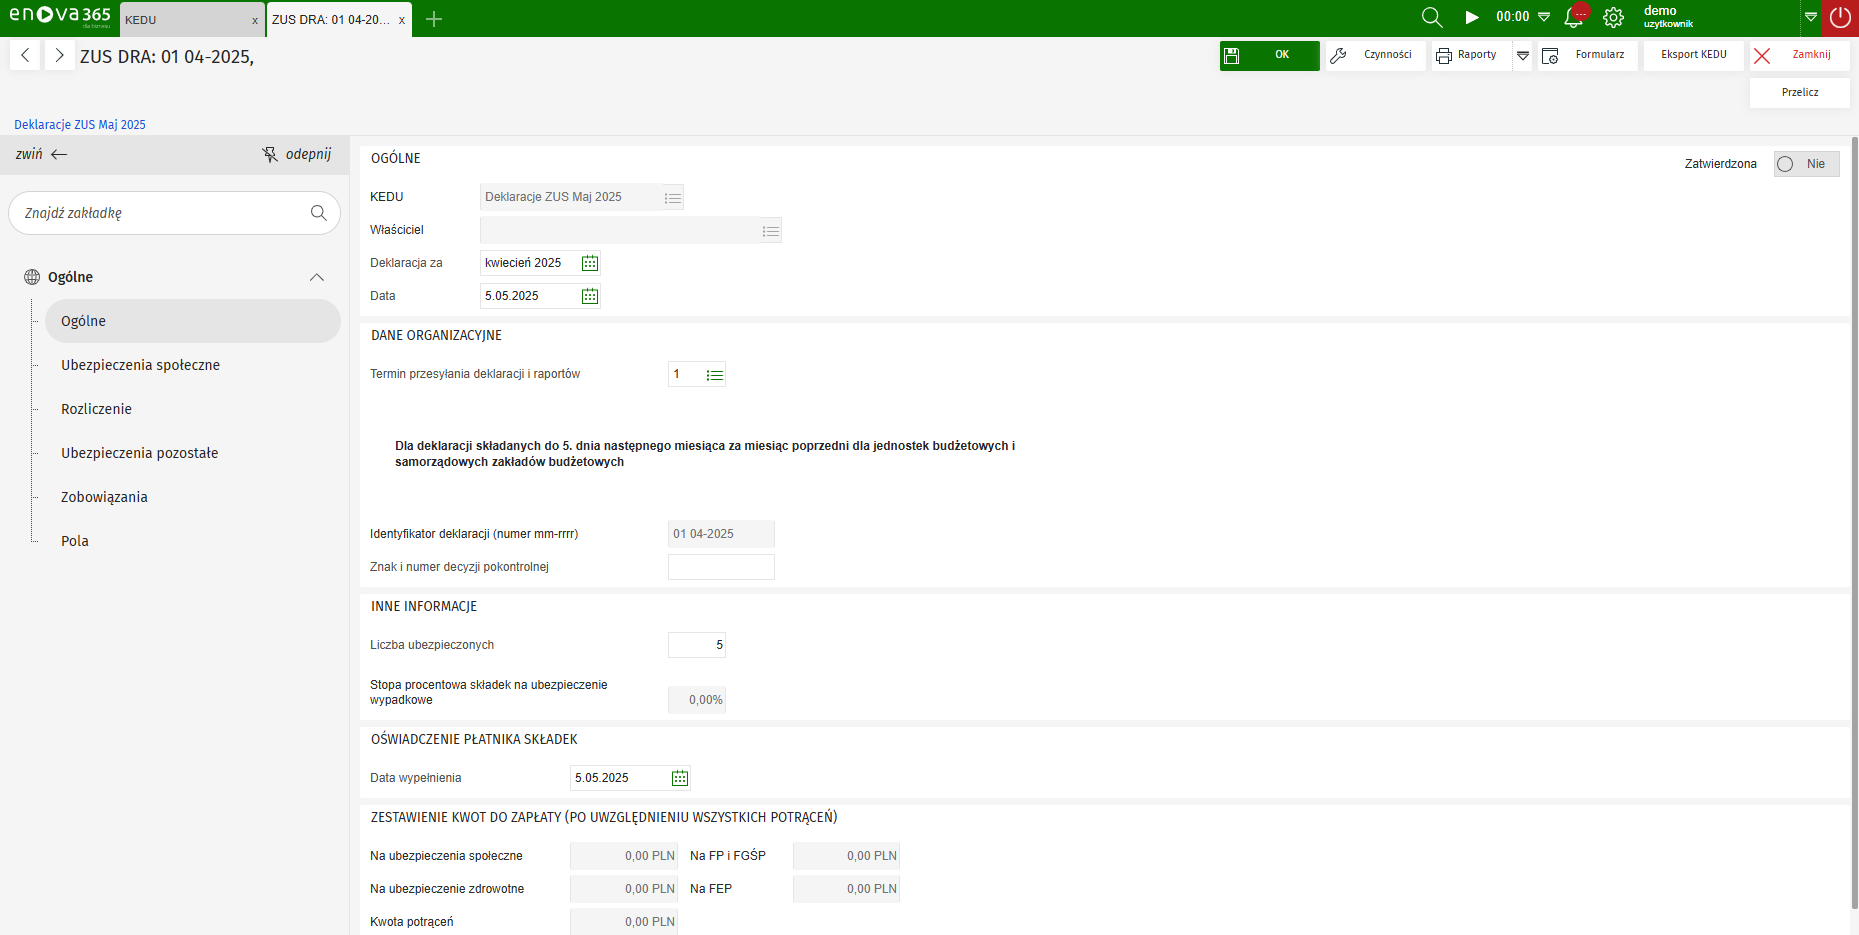Collapse the Ogólne section chevron
The image size is (1859, 935).
click(x=317, y=277)
